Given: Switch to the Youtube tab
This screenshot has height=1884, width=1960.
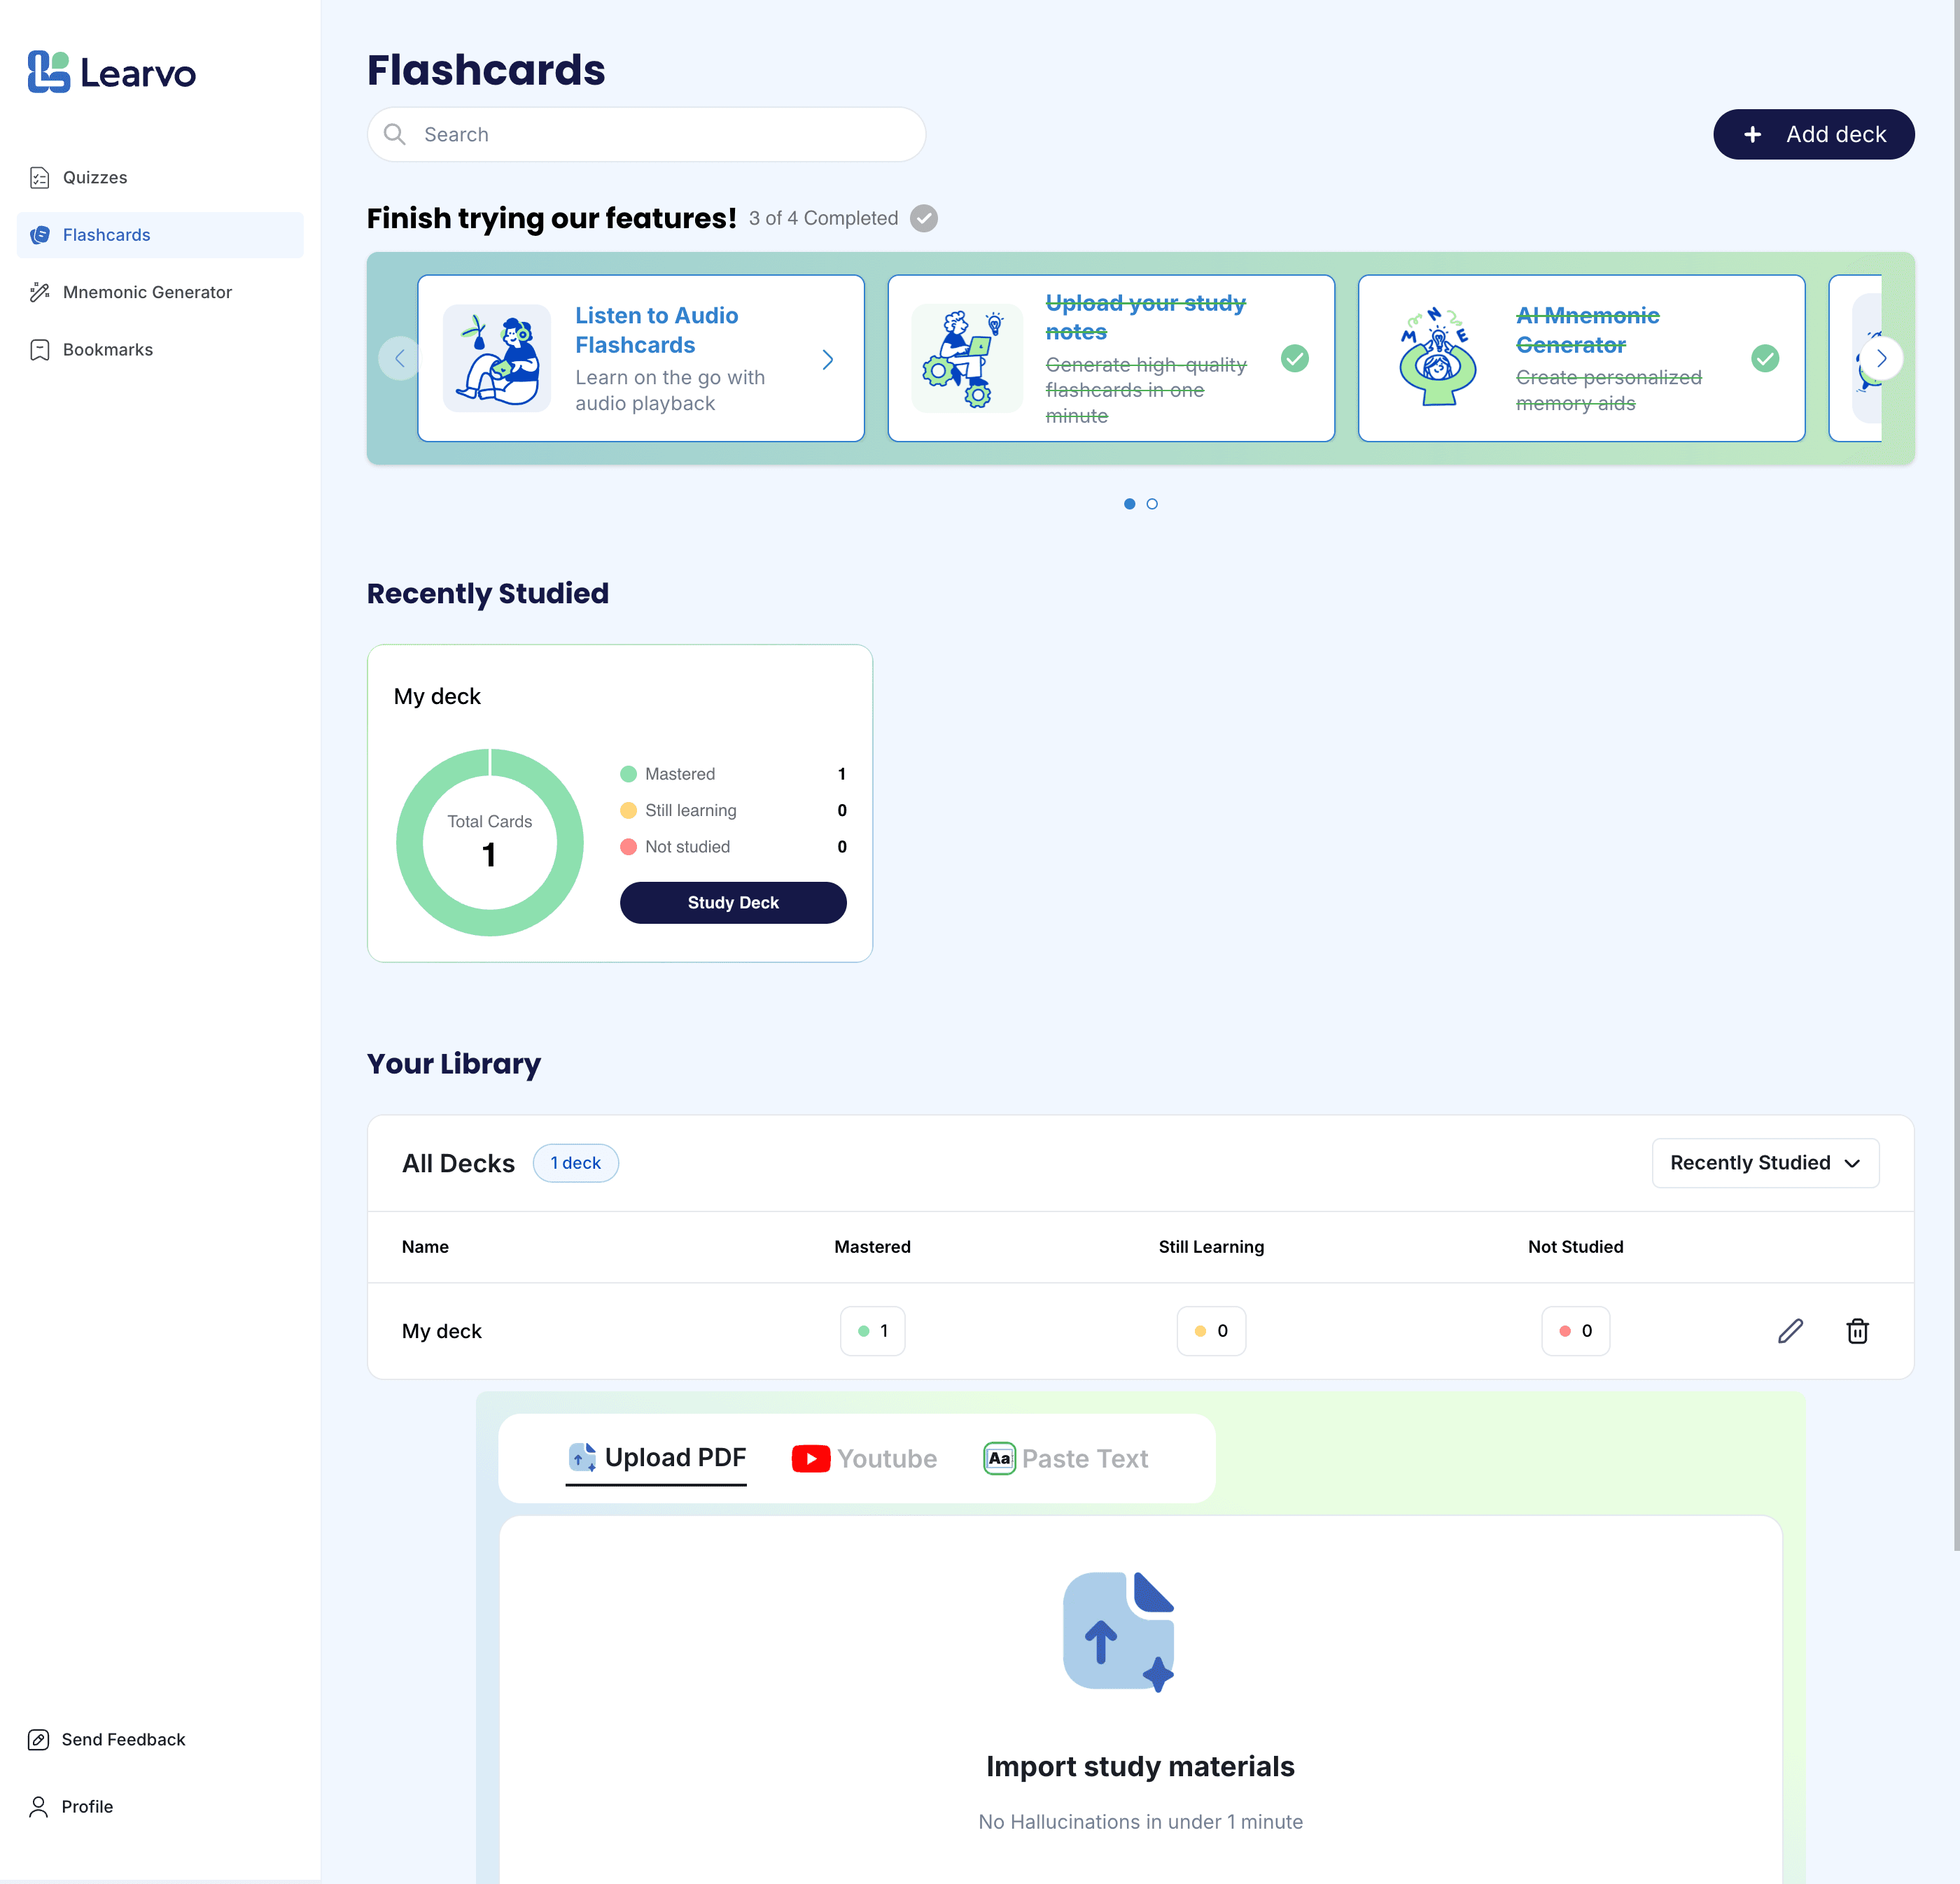Looking at the screenshot, I should [x=865, y=1459].
